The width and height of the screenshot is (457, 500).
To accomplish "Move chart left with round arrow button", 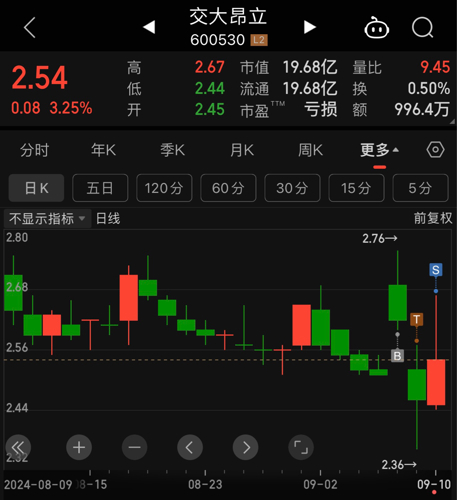I will pos(190,447).
